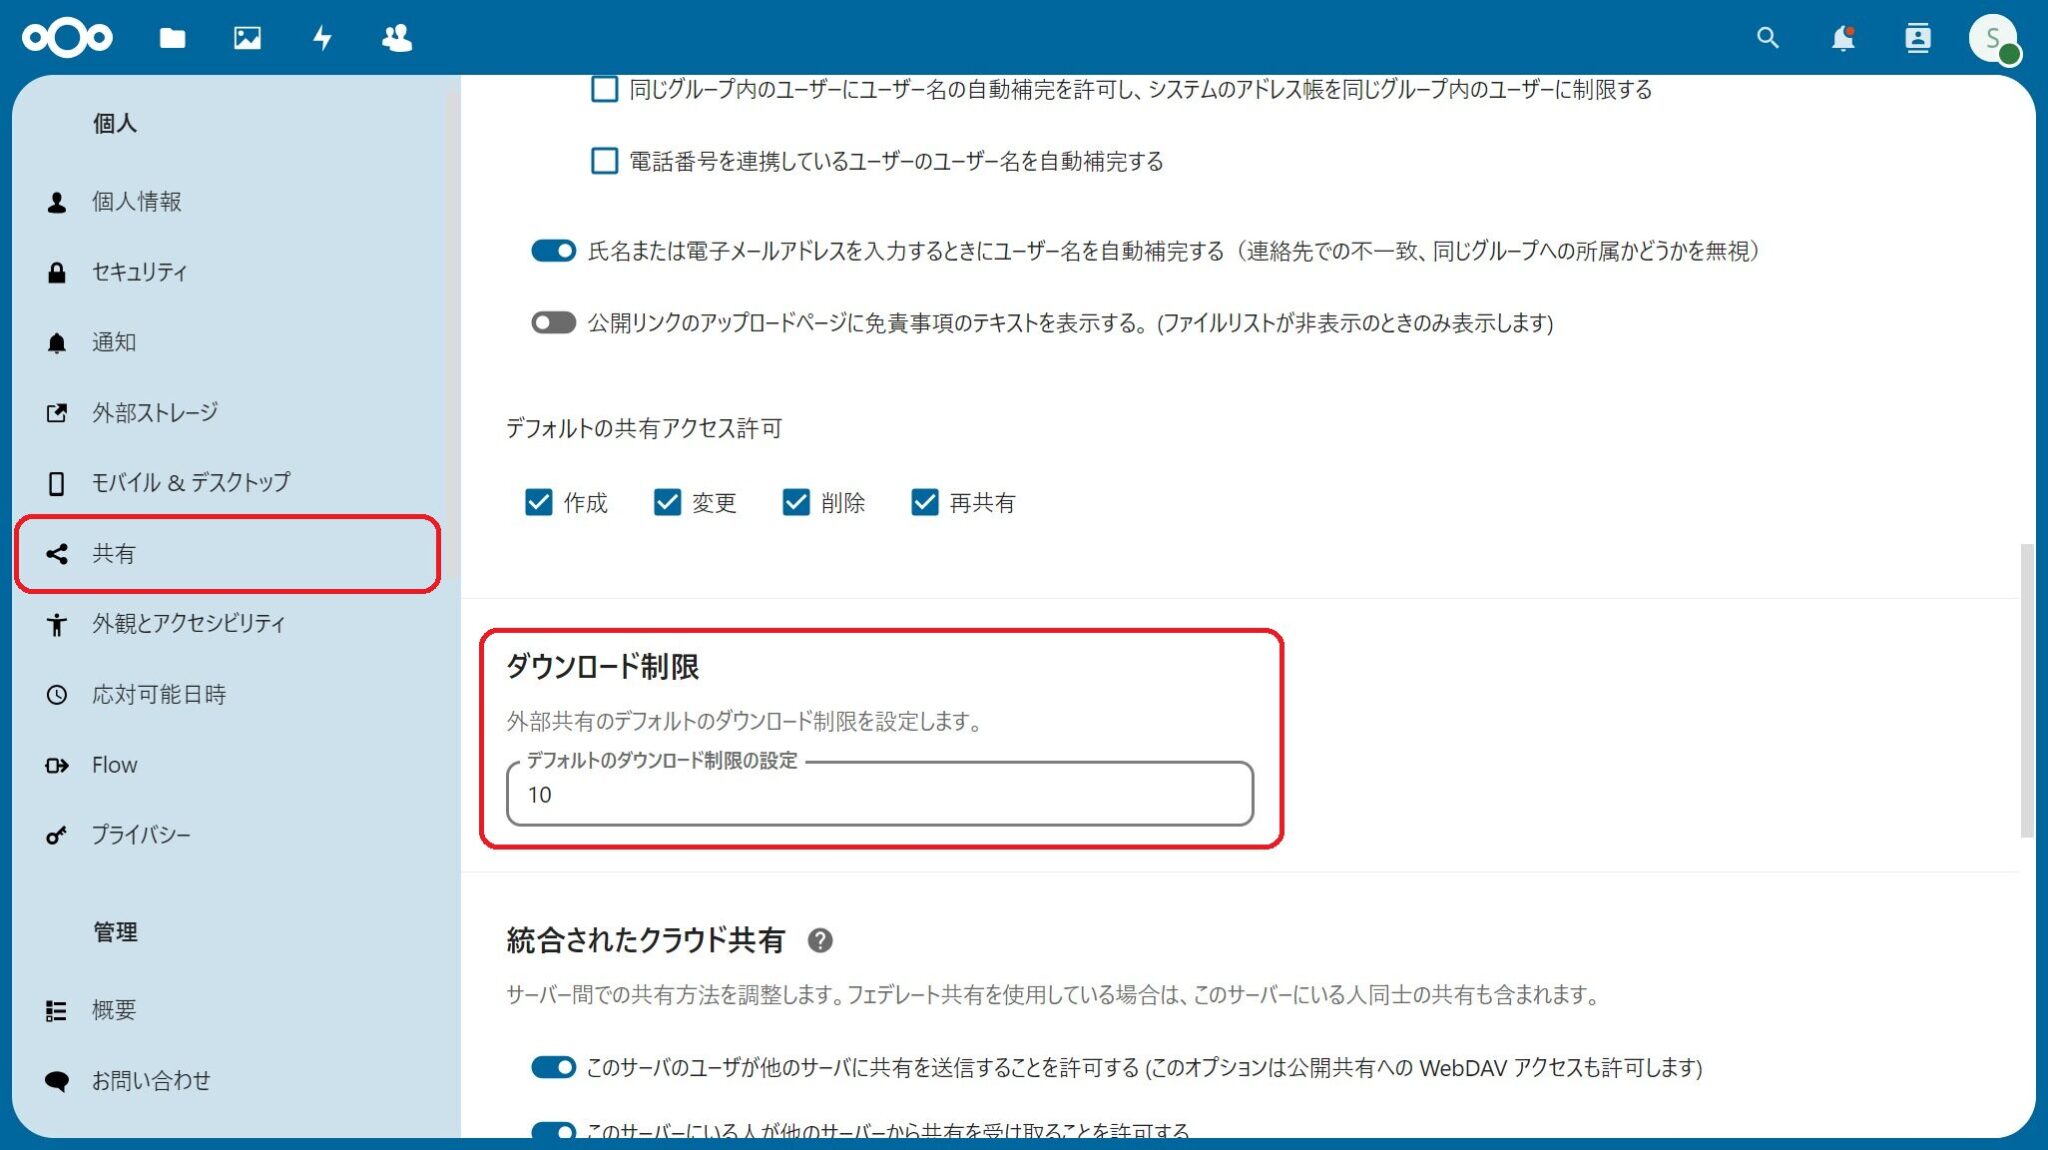Open the 統合されたクラウド共有 help icon
This screenshot has width=2048, height=1150.
tap(822, 939)
